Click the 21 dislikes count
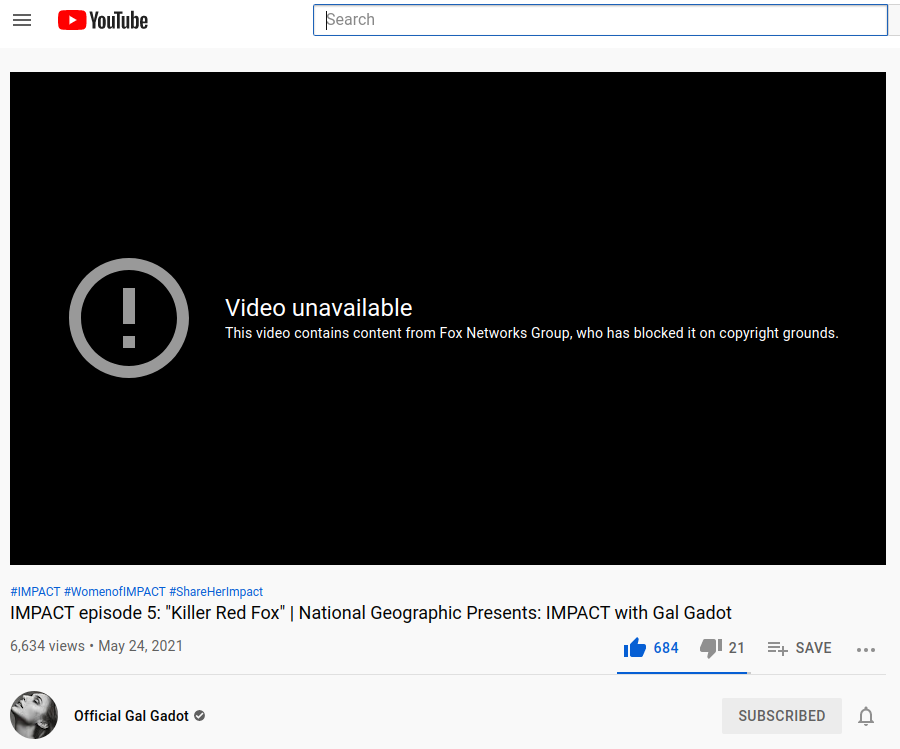 click(x=736, y=648)
